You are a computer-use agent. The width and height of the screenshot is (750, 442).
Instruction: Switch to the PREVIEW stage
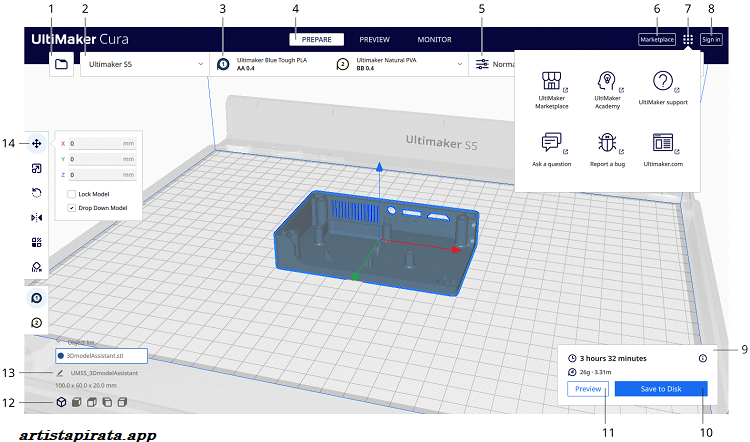[x=375, y=40]
